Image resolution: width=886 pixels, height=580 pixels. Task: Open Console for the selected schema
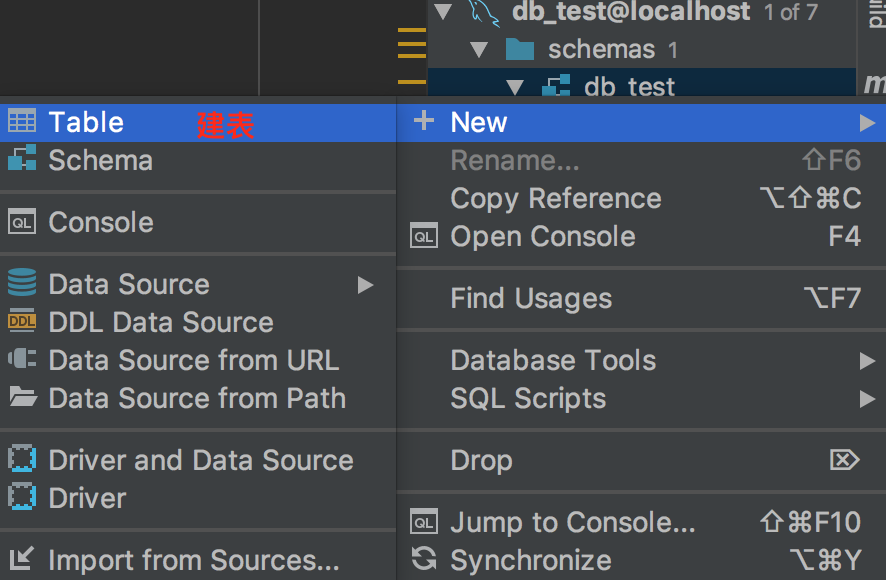[x=544, y=236]
